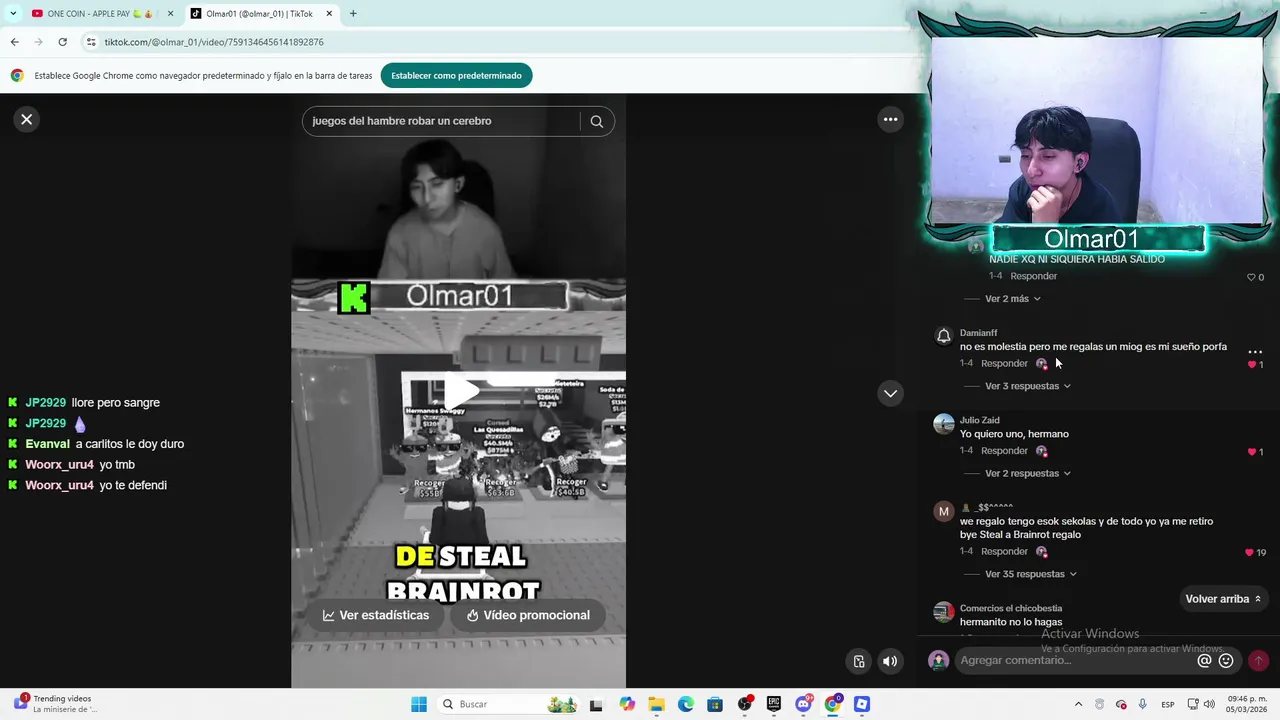
Task: Open File Explorer from taskbar
Action: click(x=656, y=704)
